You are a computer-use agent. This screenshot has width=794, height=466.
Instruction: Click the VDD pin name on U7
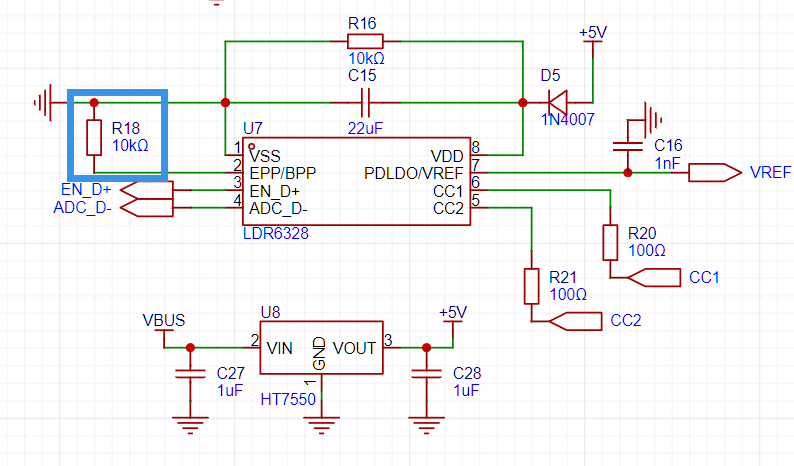pyautogui.click(x=447, y=156)
